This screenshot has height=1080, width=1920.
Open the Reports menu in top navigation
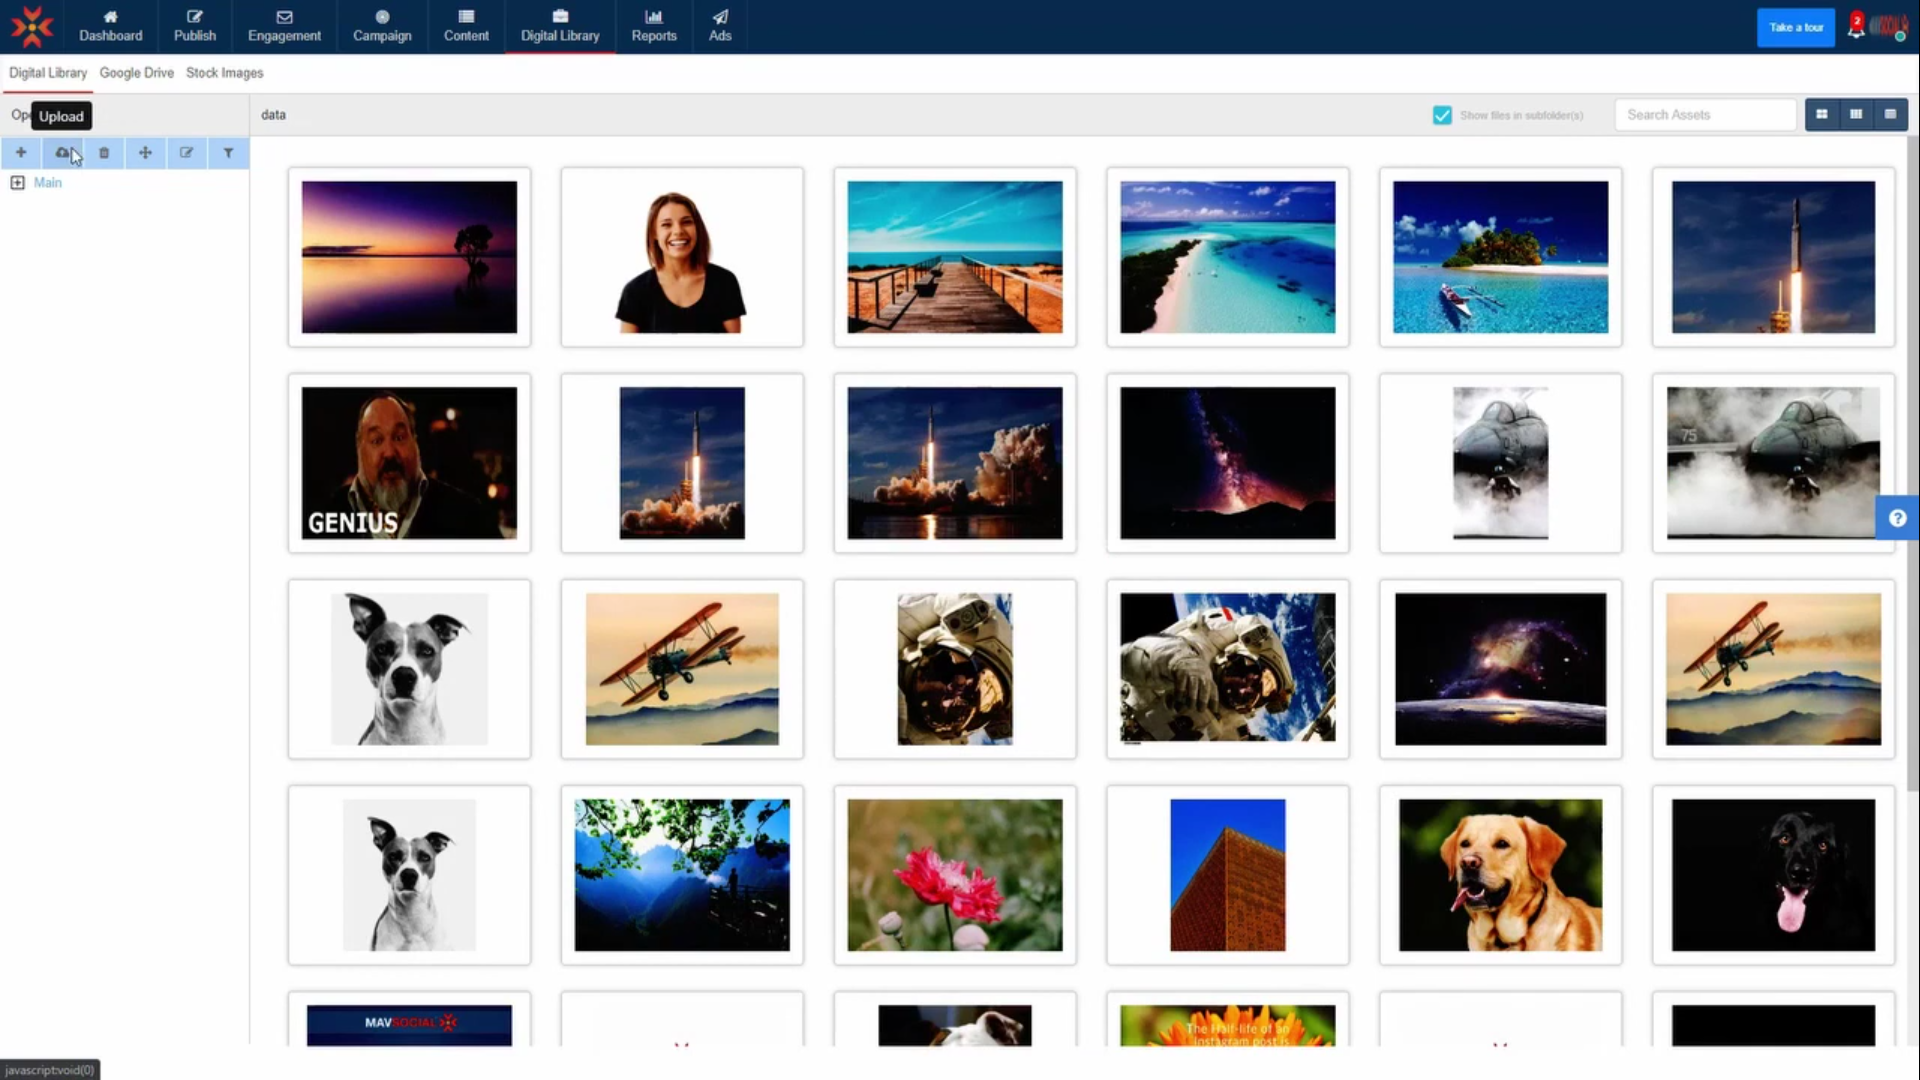point(654,26)
